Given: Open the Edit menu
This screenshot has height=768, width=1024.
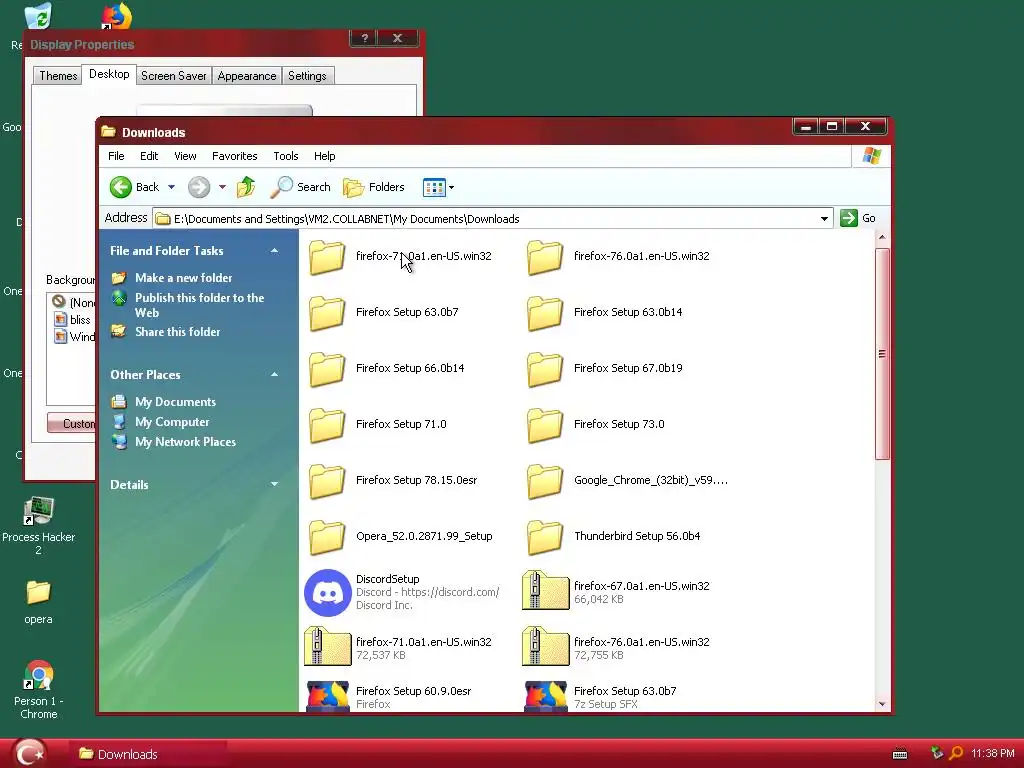Looking at the screenshot, I should 149,156.
